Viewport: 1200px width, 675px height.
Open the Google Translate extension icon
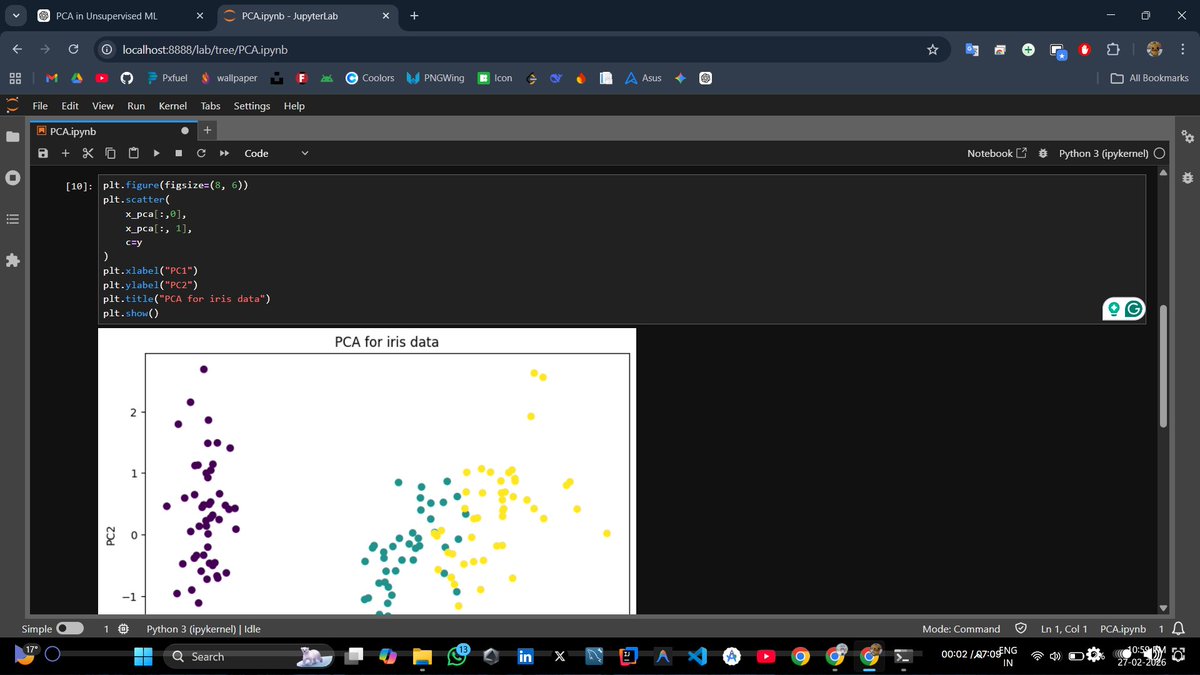point(972,49)
